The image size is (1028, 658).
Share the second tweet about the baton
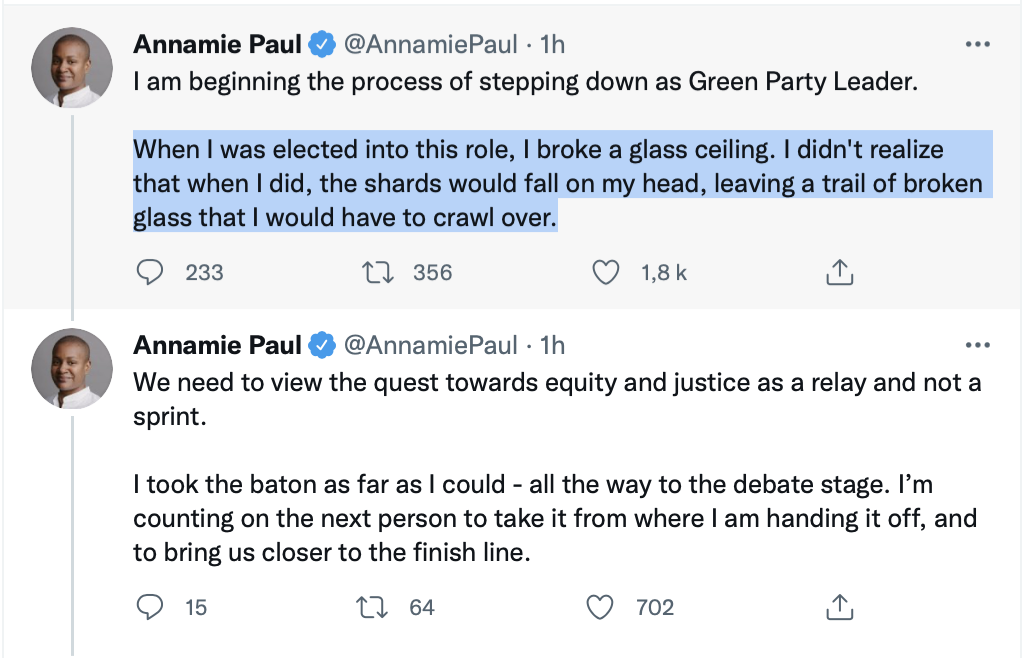(840, 606)
